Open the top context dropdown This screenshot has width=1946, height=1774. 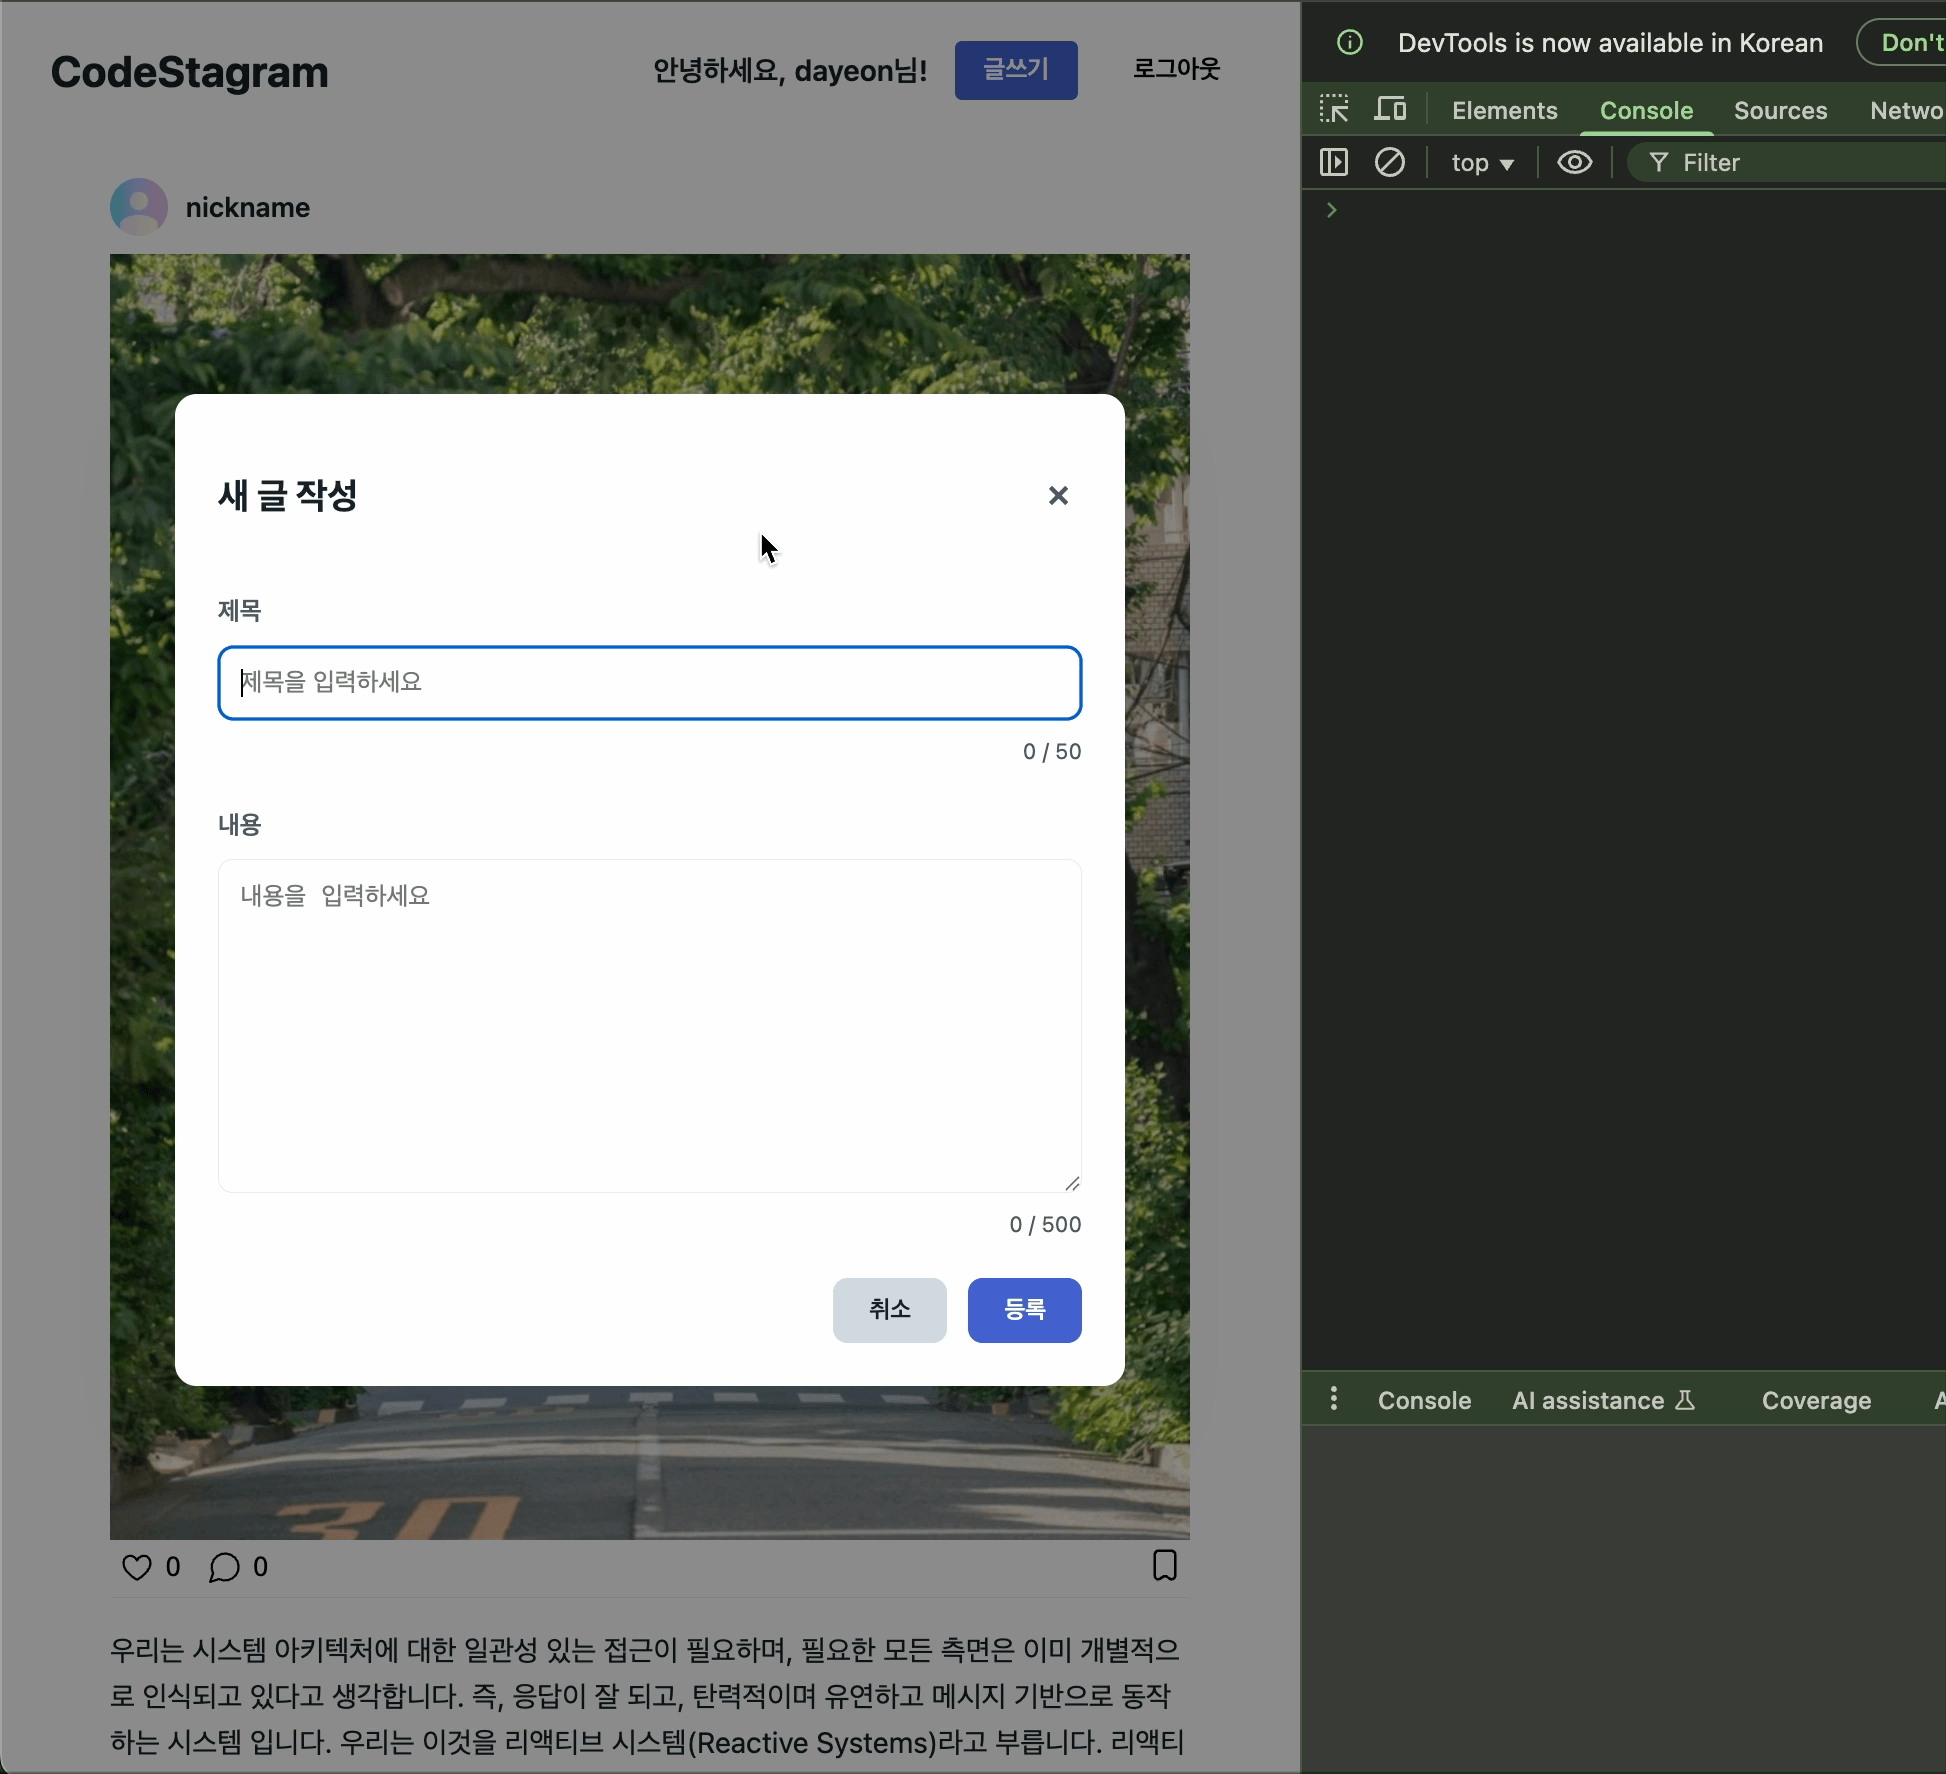tap(1482, 163)
